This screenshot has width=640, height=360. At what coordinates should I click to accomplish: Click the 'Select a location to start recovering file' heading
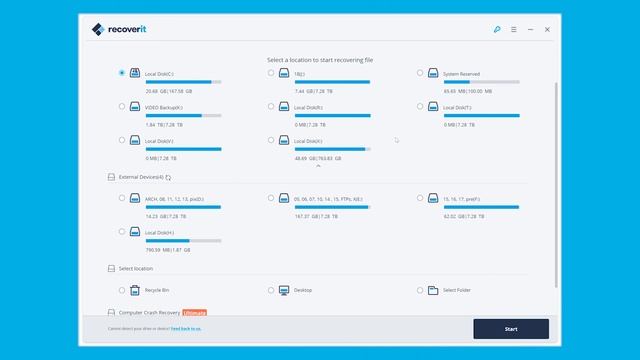320,60
